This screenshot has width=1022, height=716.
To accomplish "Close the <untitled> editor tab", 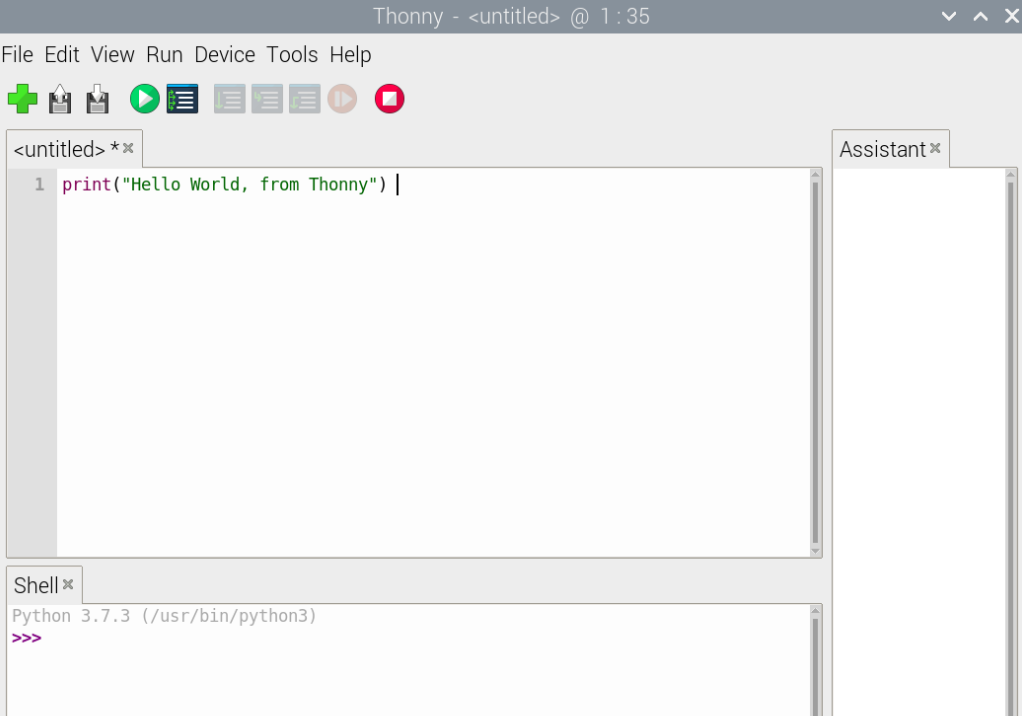I will click(x=128, y=148).
